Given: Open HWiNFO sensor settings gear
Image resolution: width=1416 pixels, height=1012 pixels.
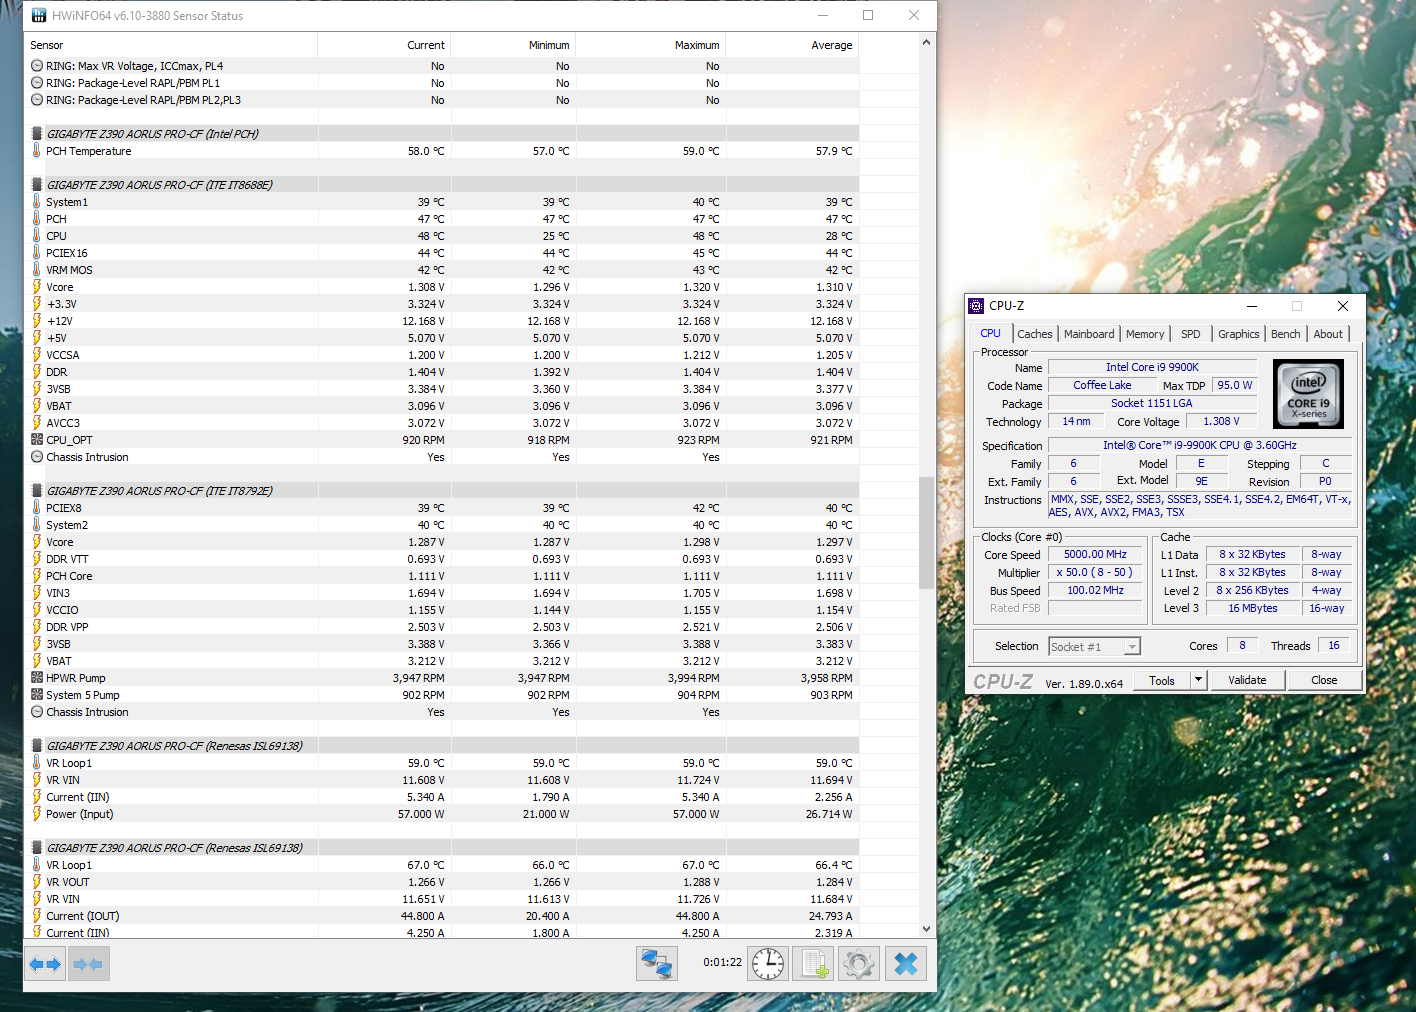Looking at the screenshot, I should click(859, 964).
